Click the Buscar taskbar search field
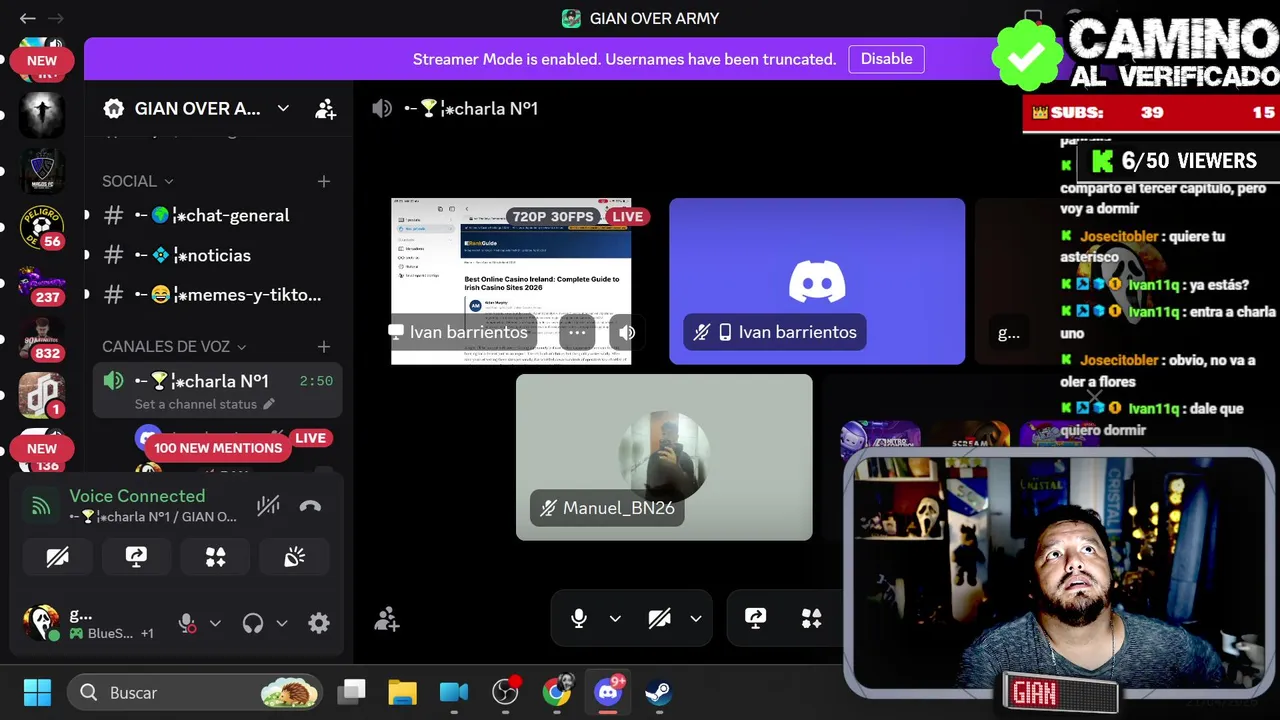The image size is (1280, 720). tap(195, 692)
